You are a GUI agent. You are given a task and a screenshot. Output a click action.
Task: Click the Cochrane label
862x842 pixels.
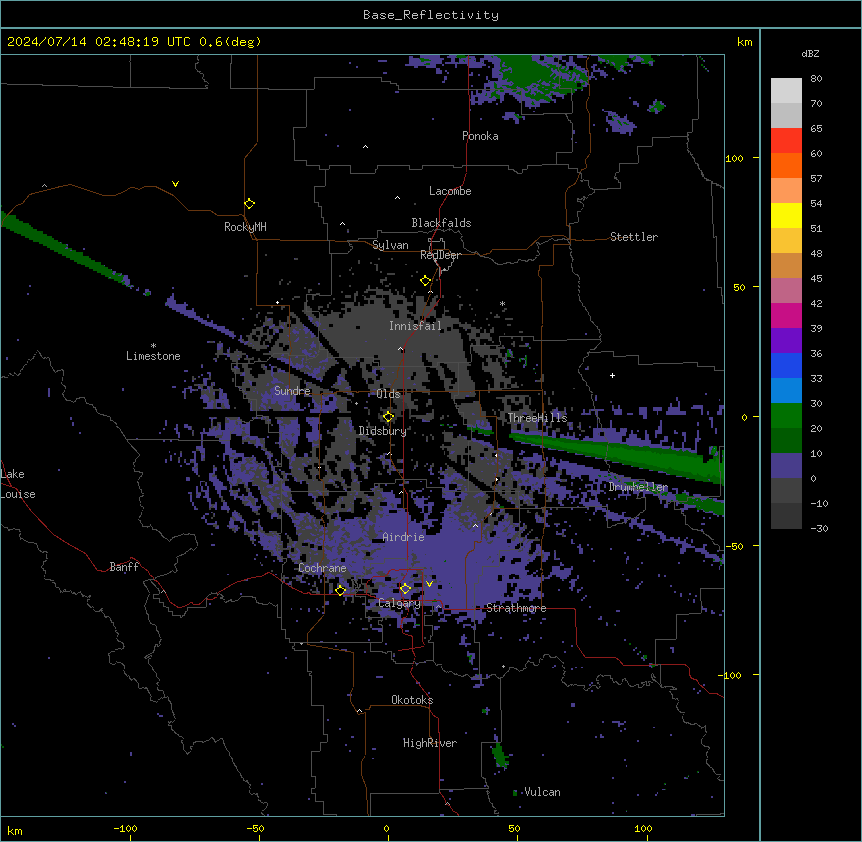(x=322, y=568)
